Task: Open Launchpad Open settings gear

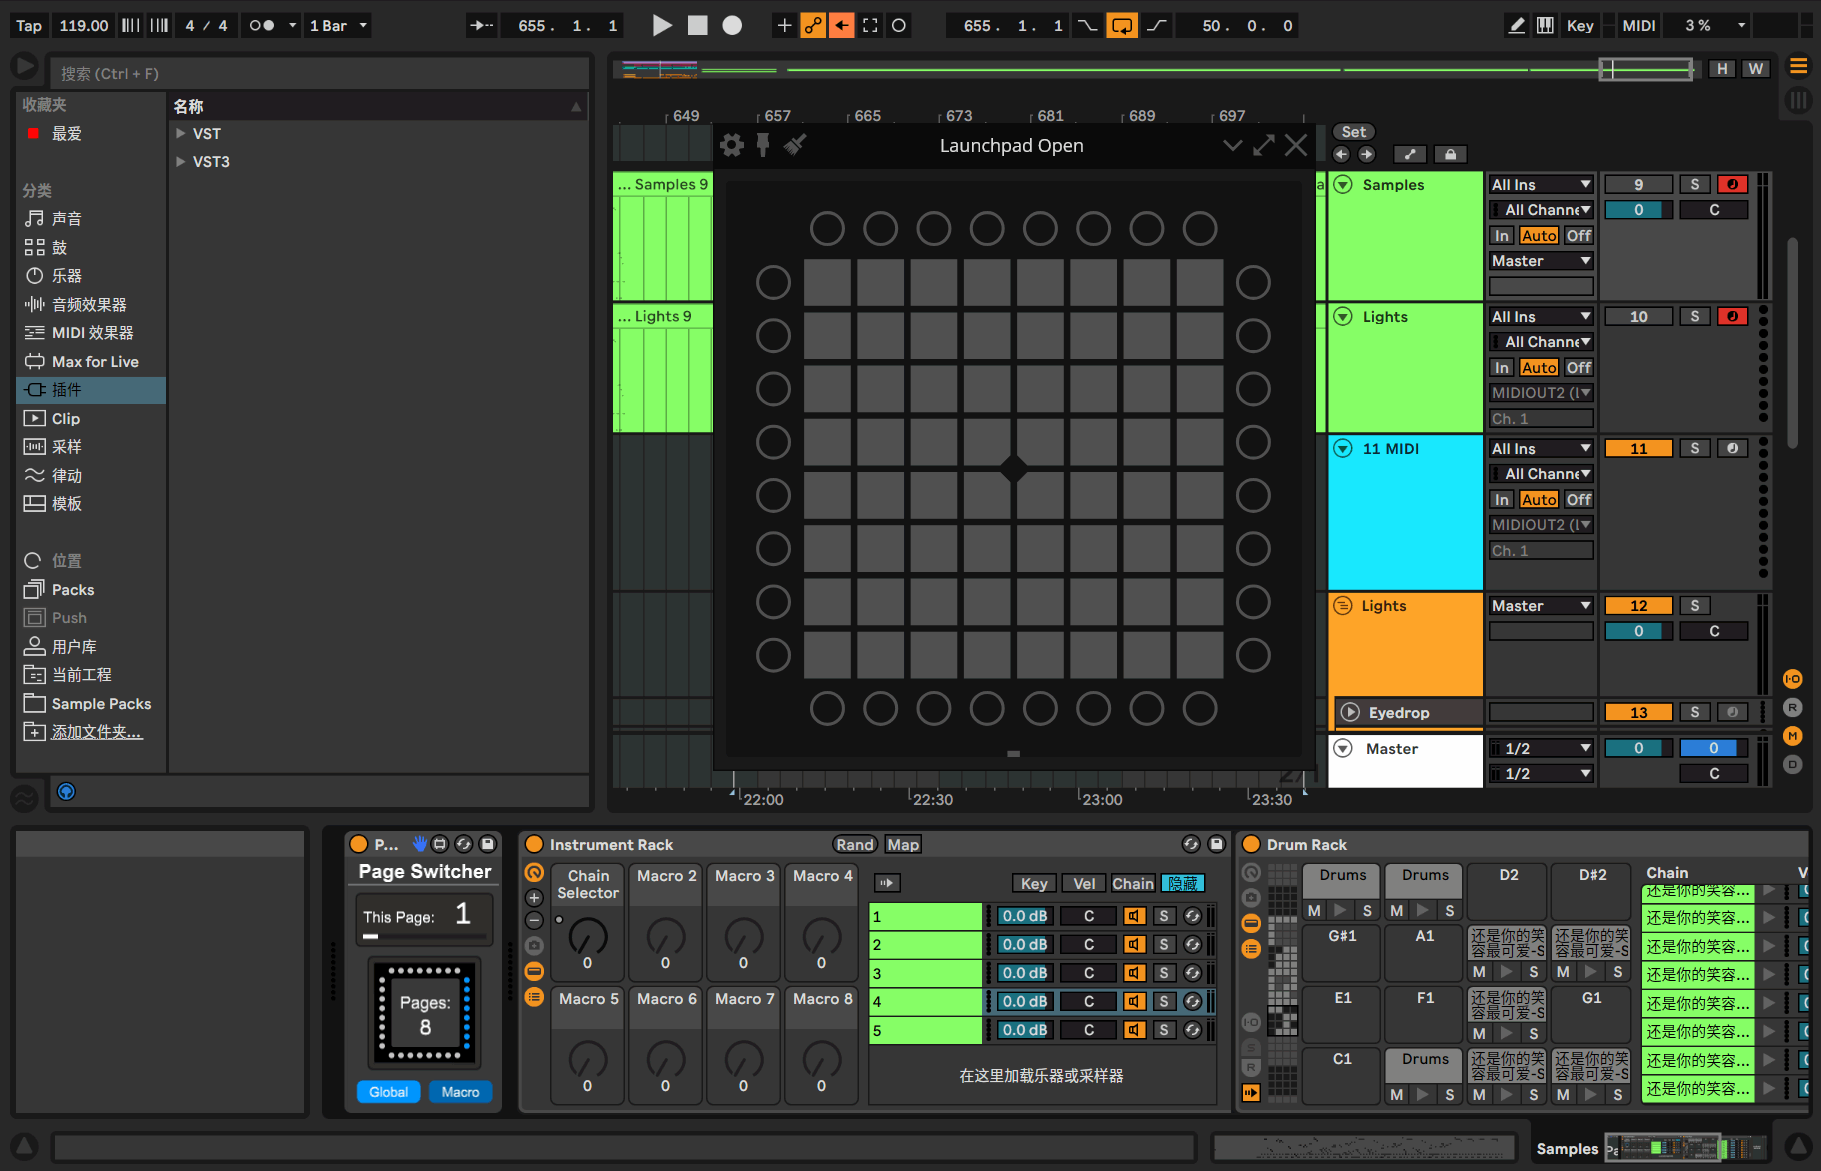Action: (x=732, y=146)
